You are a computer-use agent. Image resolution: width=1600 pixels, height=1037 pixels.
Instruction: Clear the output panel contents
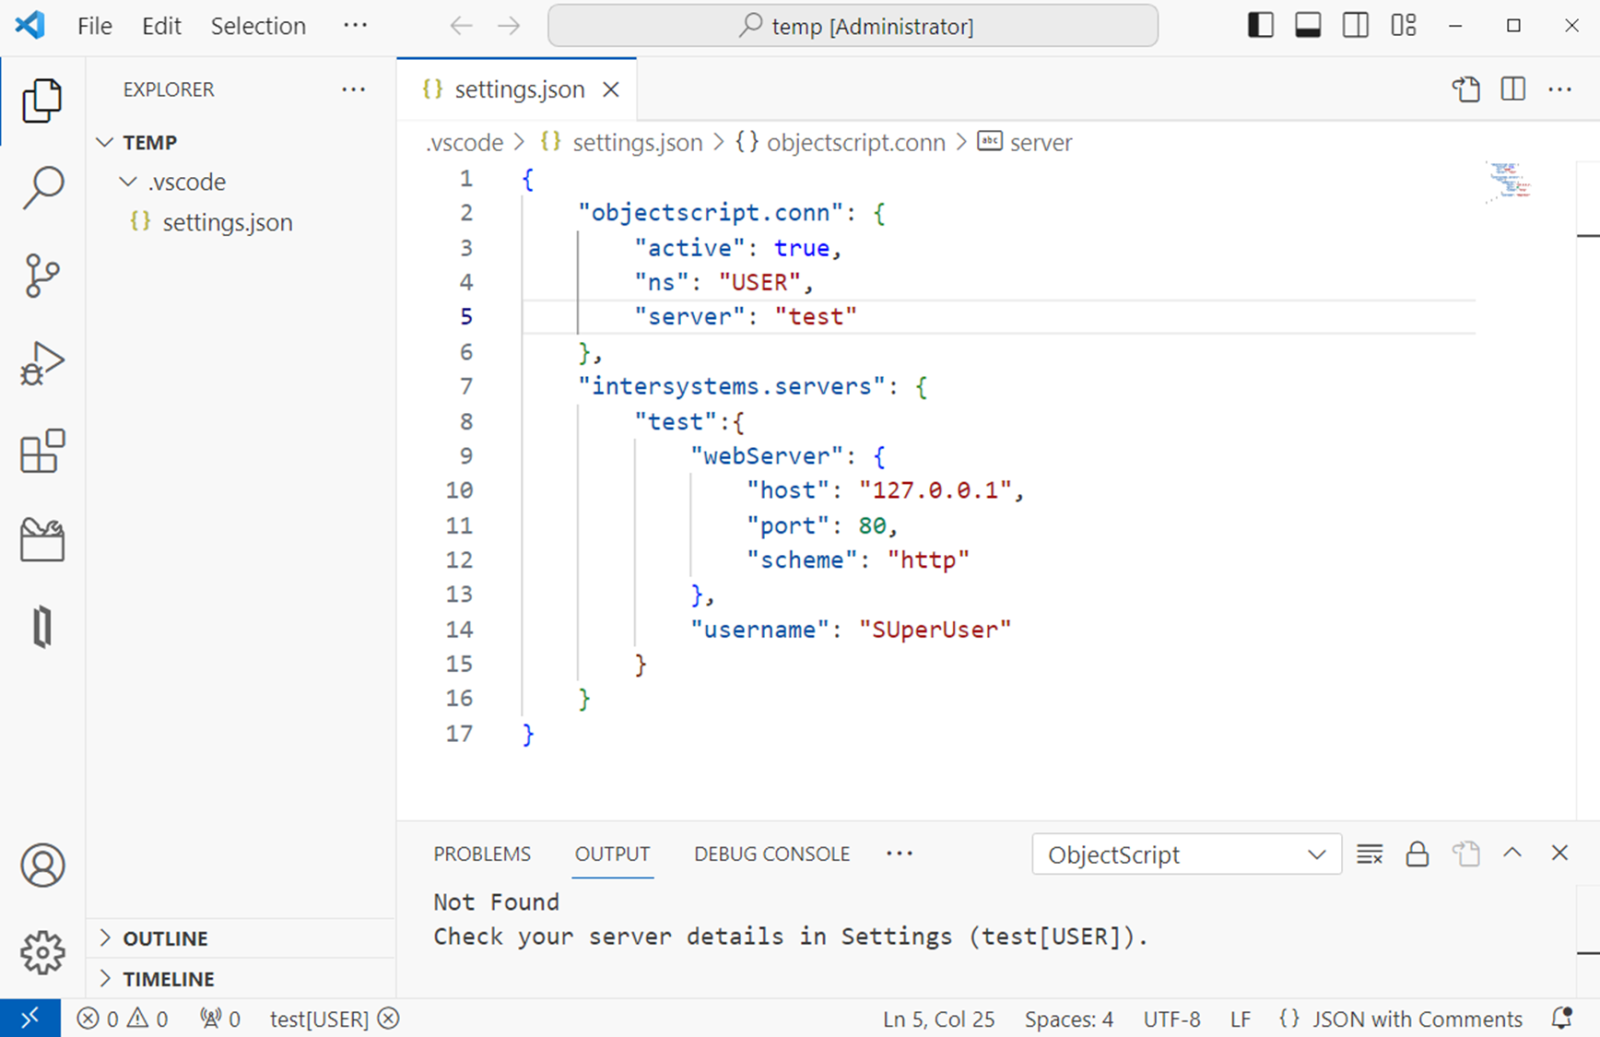1369,854
